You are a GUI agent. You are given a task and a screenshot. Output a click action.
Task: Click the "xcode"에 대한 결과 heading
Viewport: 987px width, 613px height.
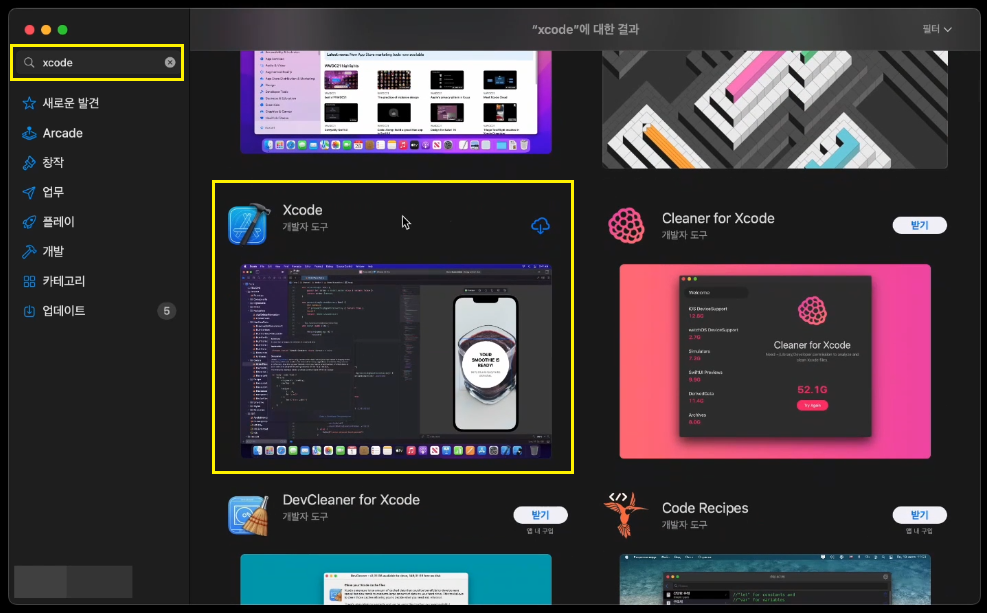click(x=585, y=29)
